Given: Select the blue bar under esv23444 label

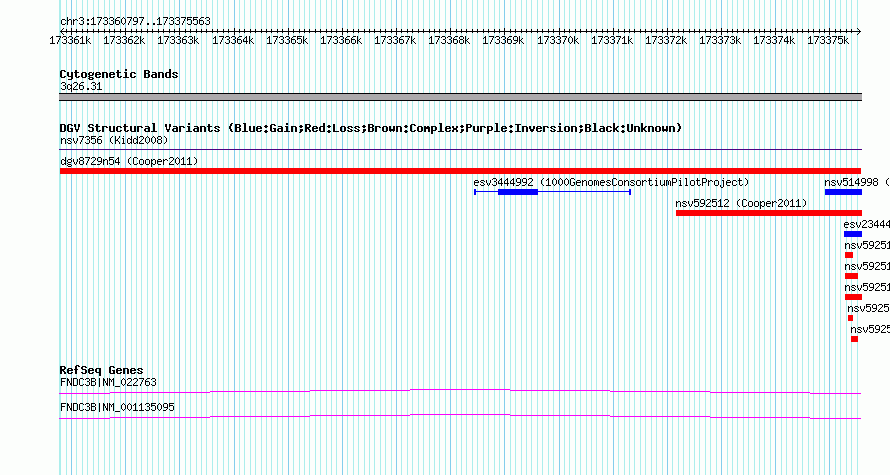Looking at the screenshot, I should (853, 234).
